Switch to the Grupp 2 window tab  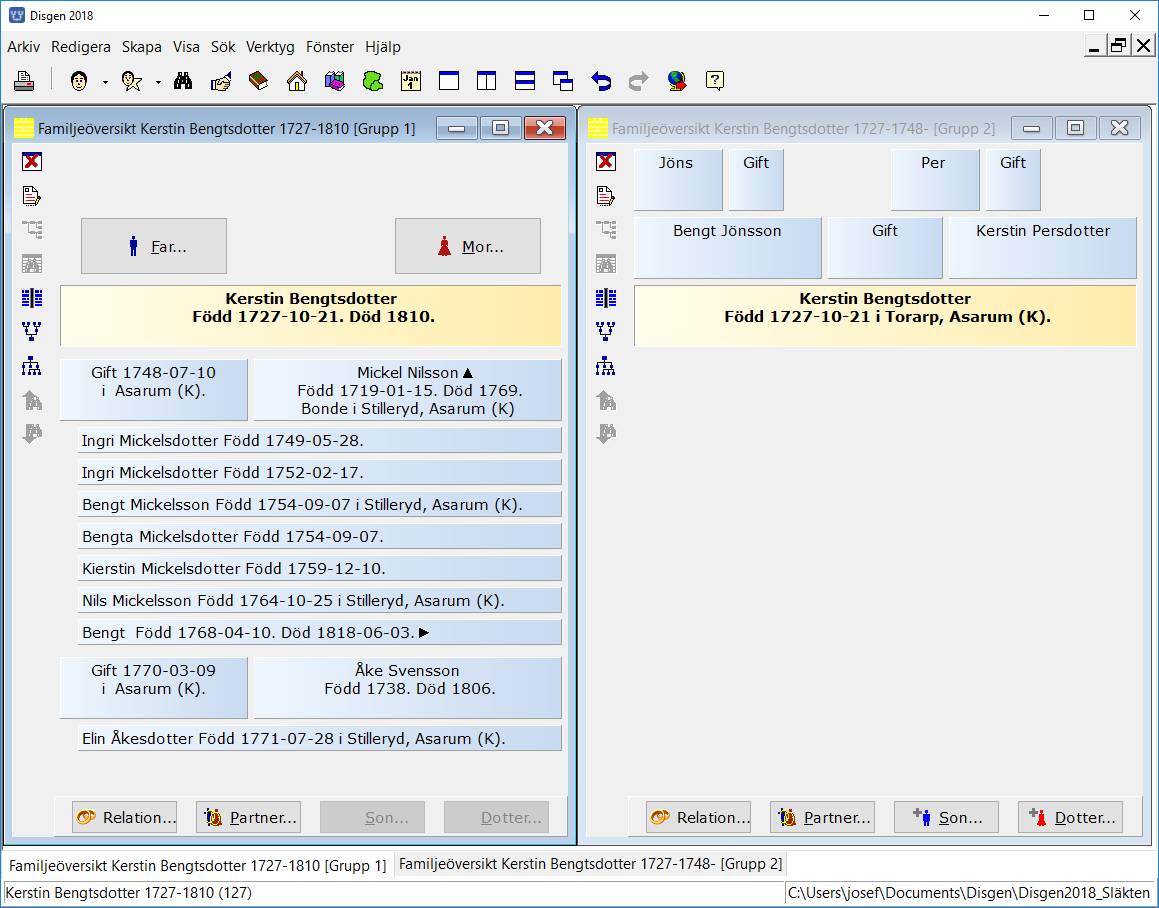click(x=590, y=864)
